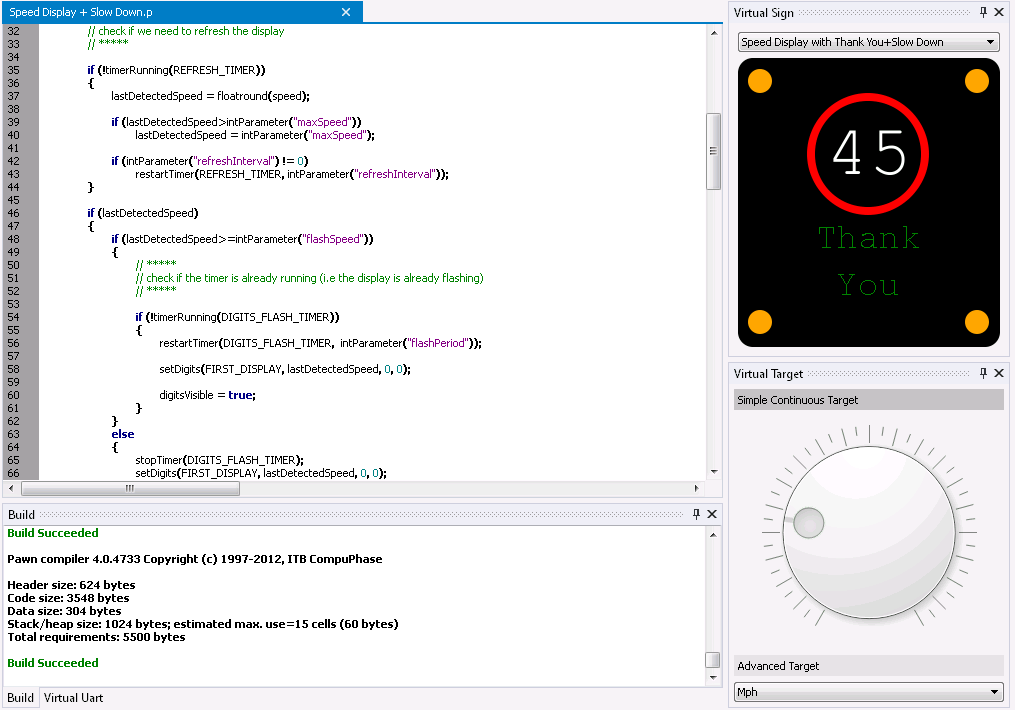Screen dimensions: 1015x710
Task: Click the code editor scroll down arrow
Action: point(714,472)
